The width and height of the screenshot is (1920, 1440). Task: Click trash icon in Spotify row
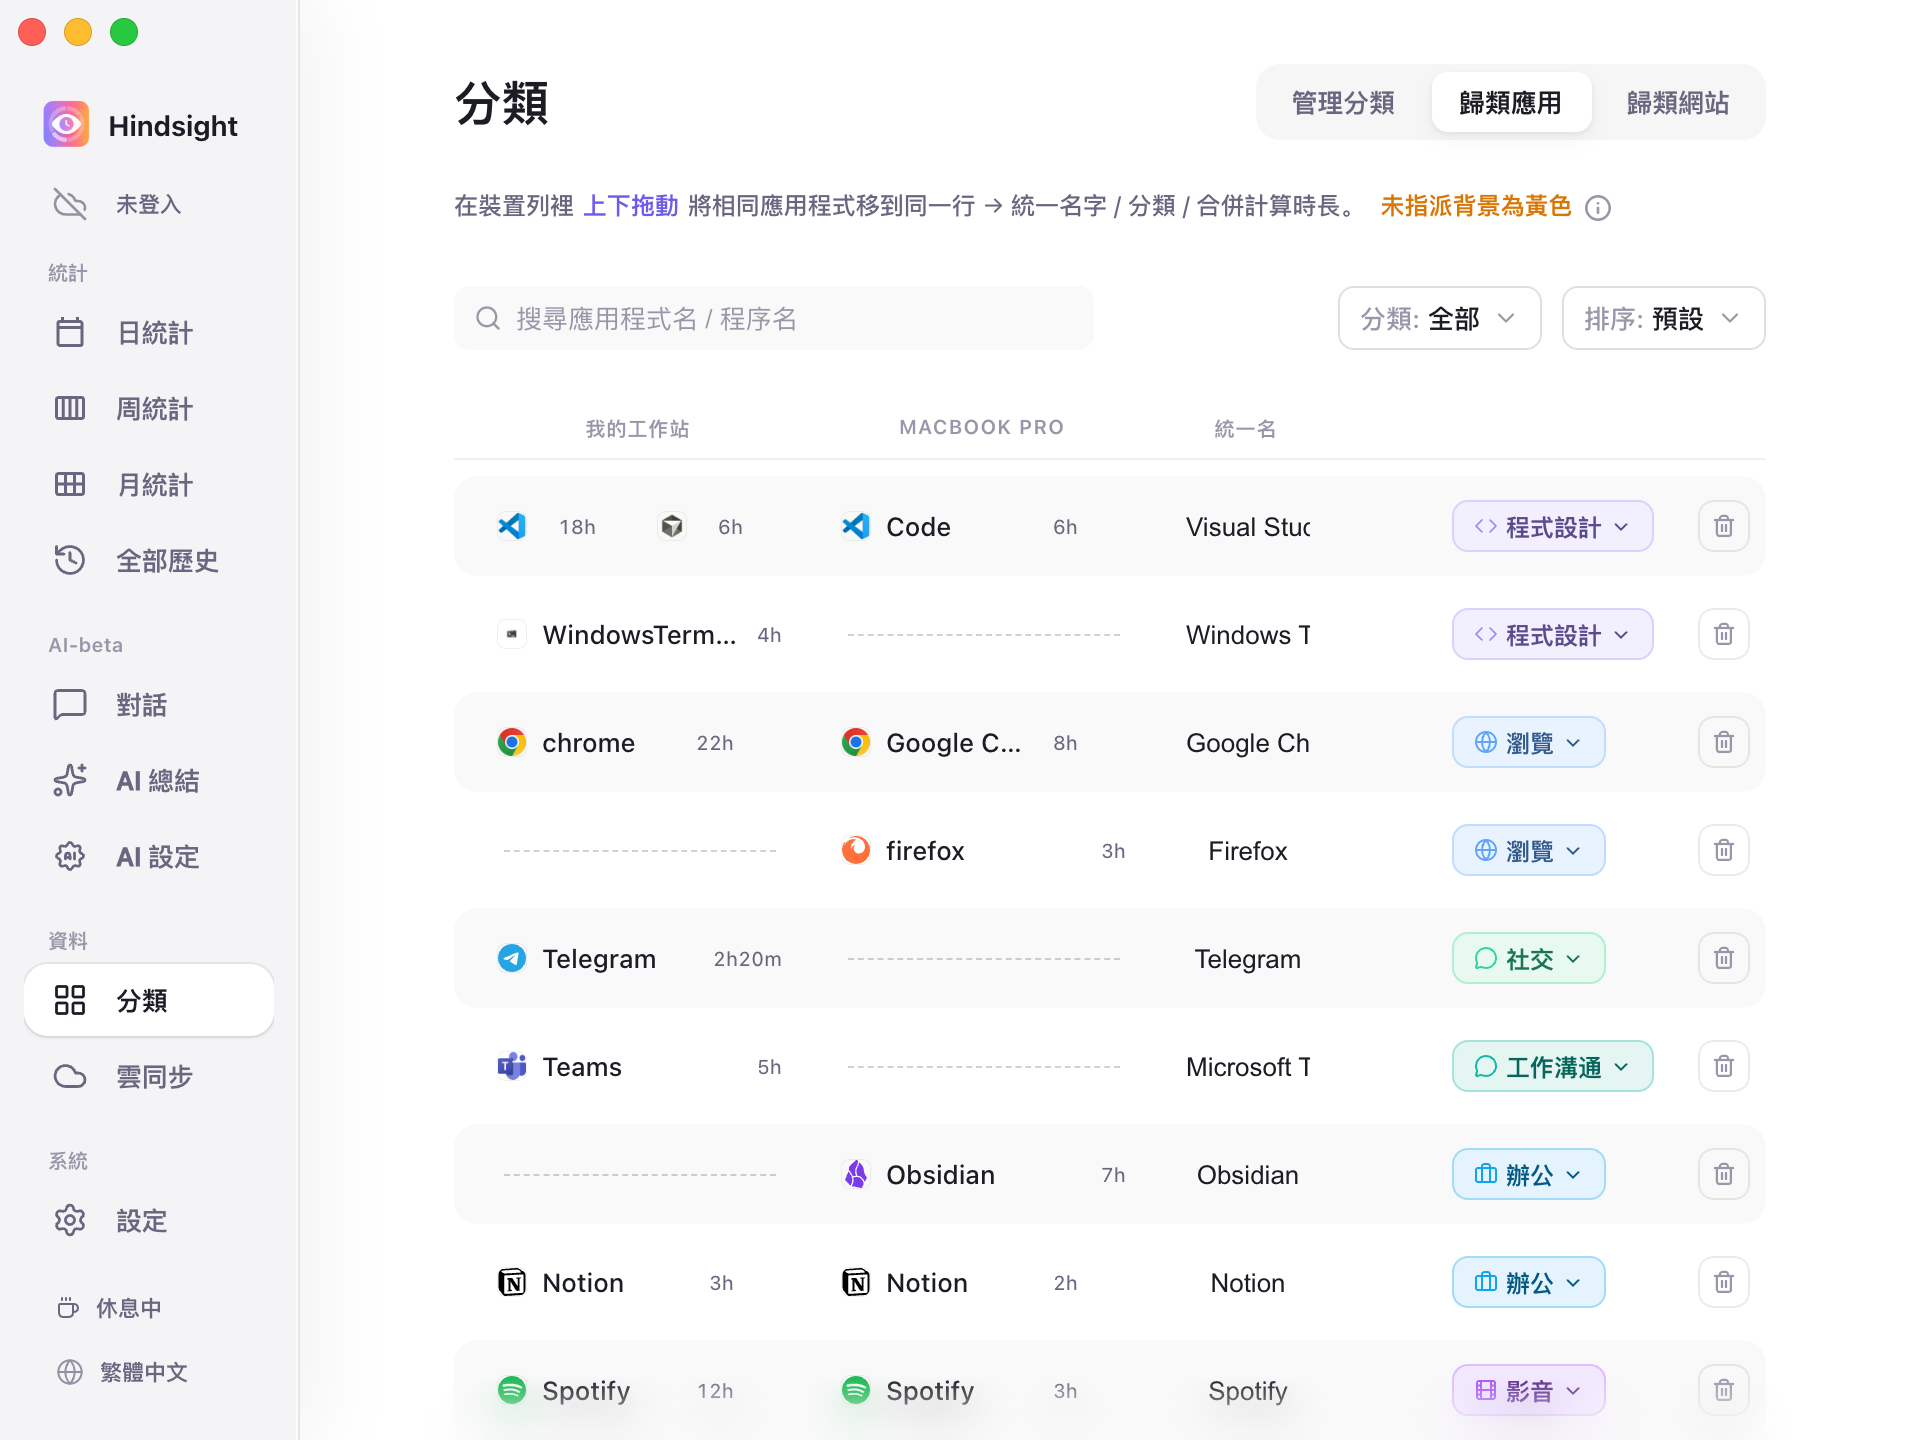point(1723,1390)
